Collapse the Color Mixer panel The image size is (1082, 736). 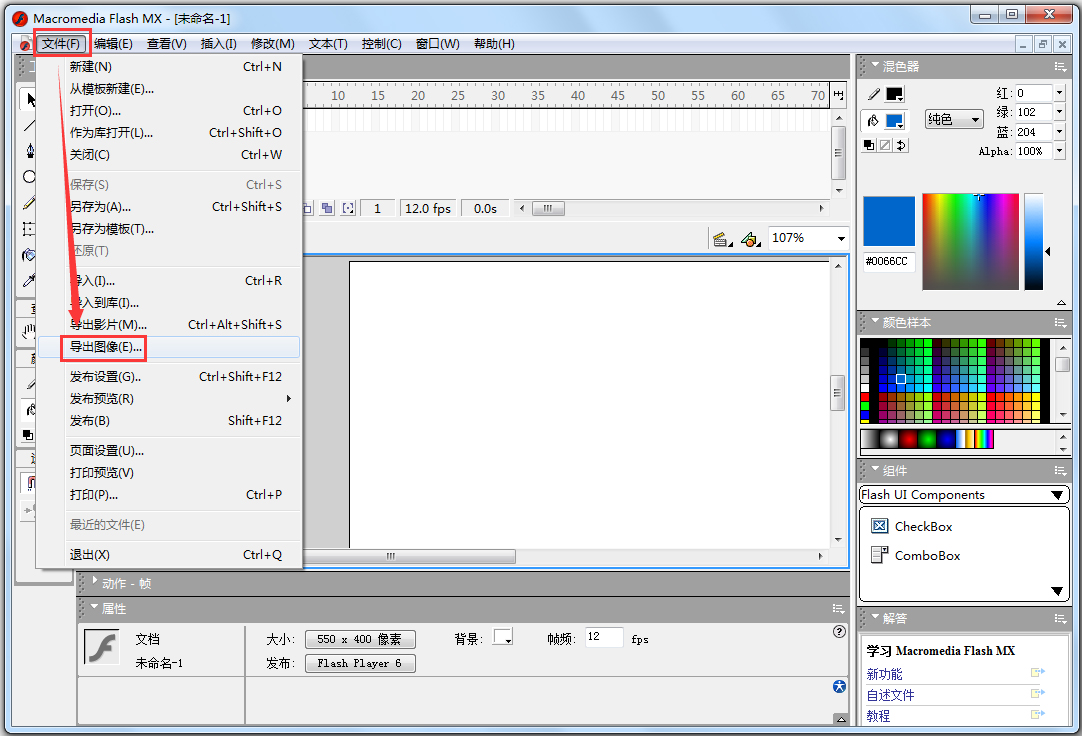pyautogui.click(x=875, y=65)
